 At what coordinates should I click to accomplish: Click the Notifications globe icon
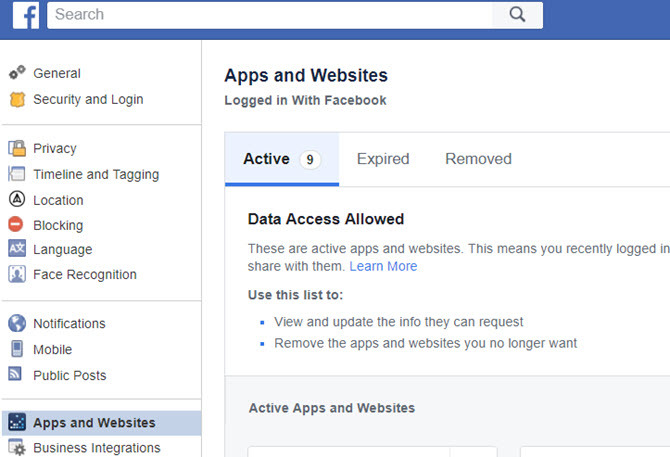(x=17, y=323)
